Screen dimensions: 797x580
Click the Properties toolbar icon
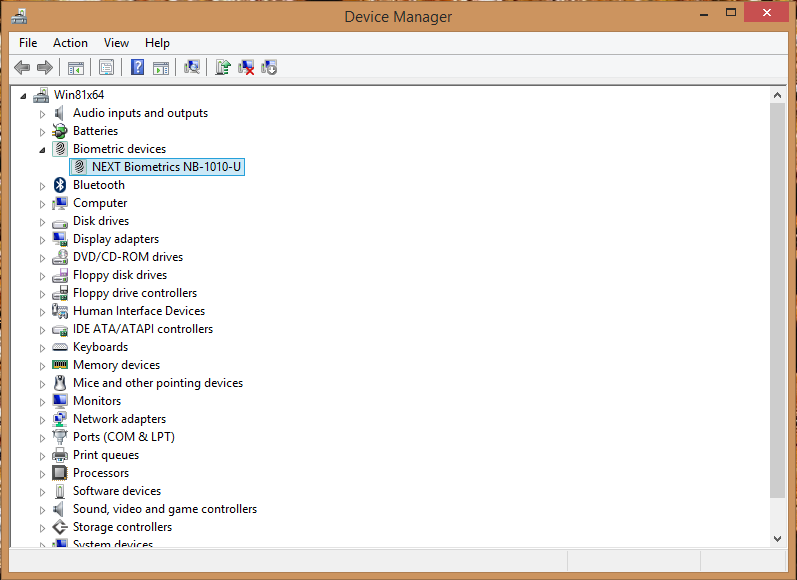coord(106,67)
